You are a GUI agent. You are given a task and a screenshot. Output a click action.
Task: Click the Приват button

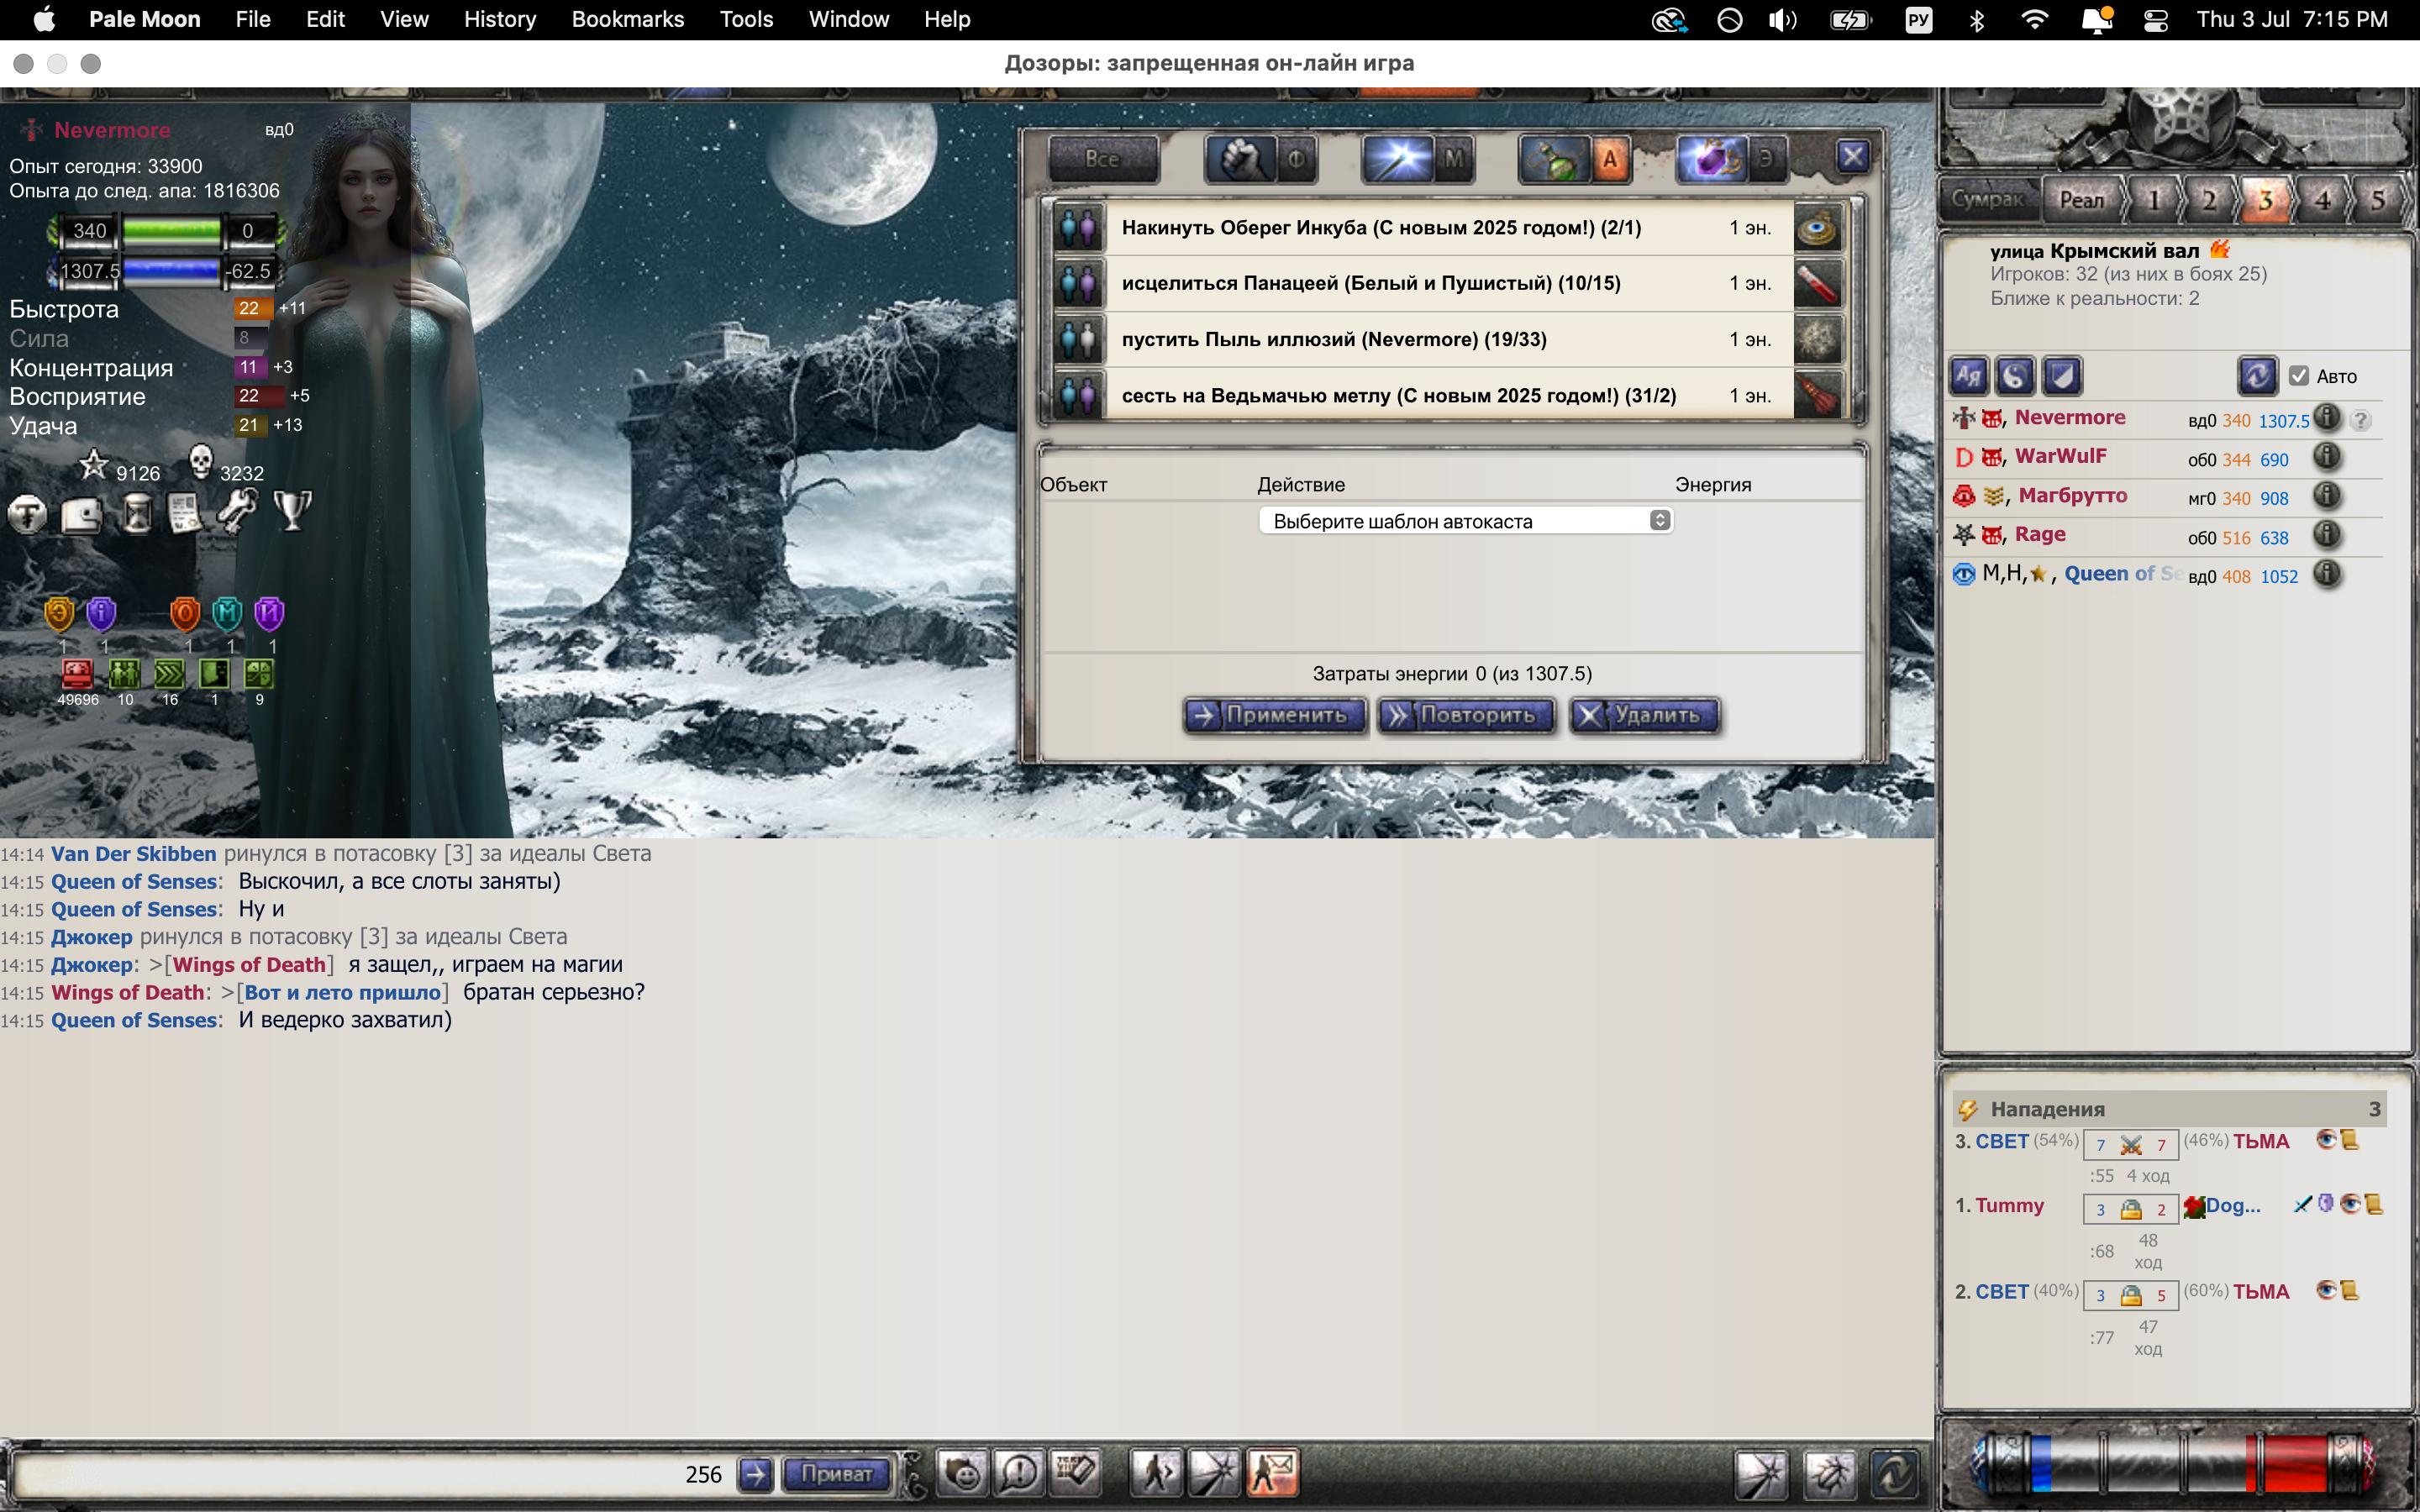(836, 1473)
